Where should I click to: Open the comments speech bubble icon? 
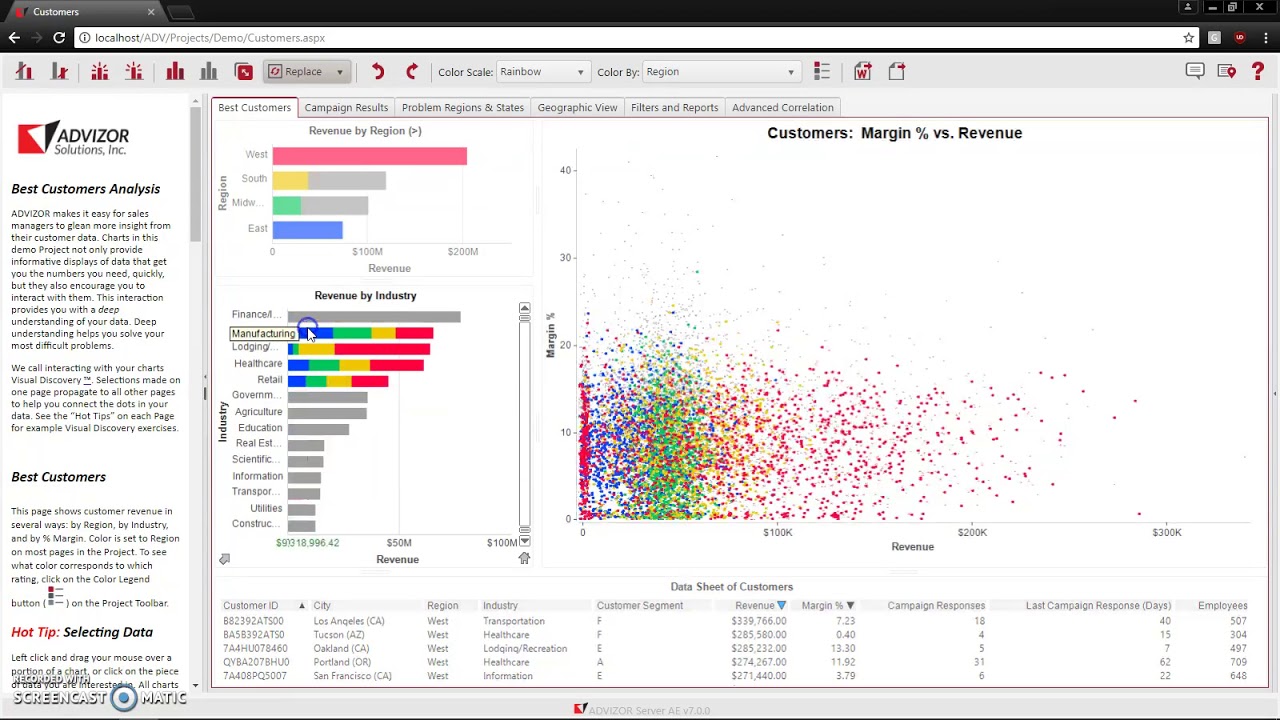1195,71
